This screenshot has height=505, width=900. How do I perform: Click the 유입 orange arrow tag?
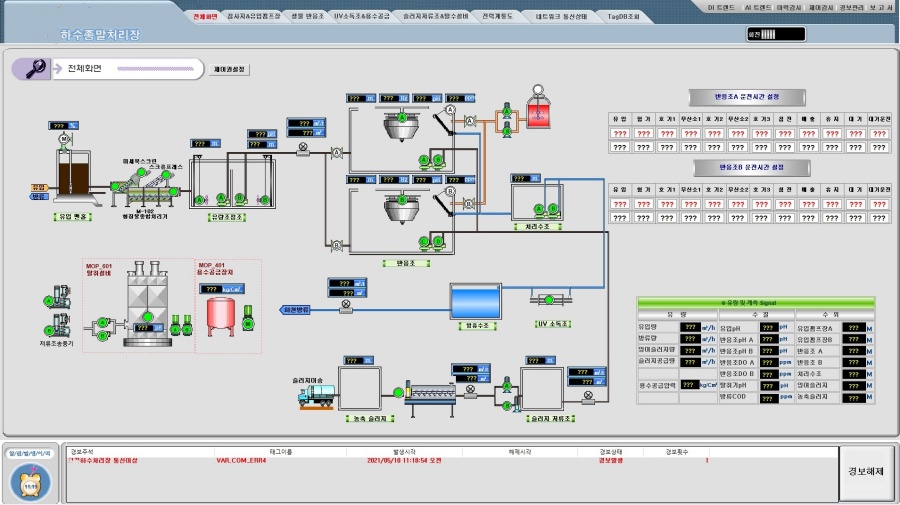point(38,188)
